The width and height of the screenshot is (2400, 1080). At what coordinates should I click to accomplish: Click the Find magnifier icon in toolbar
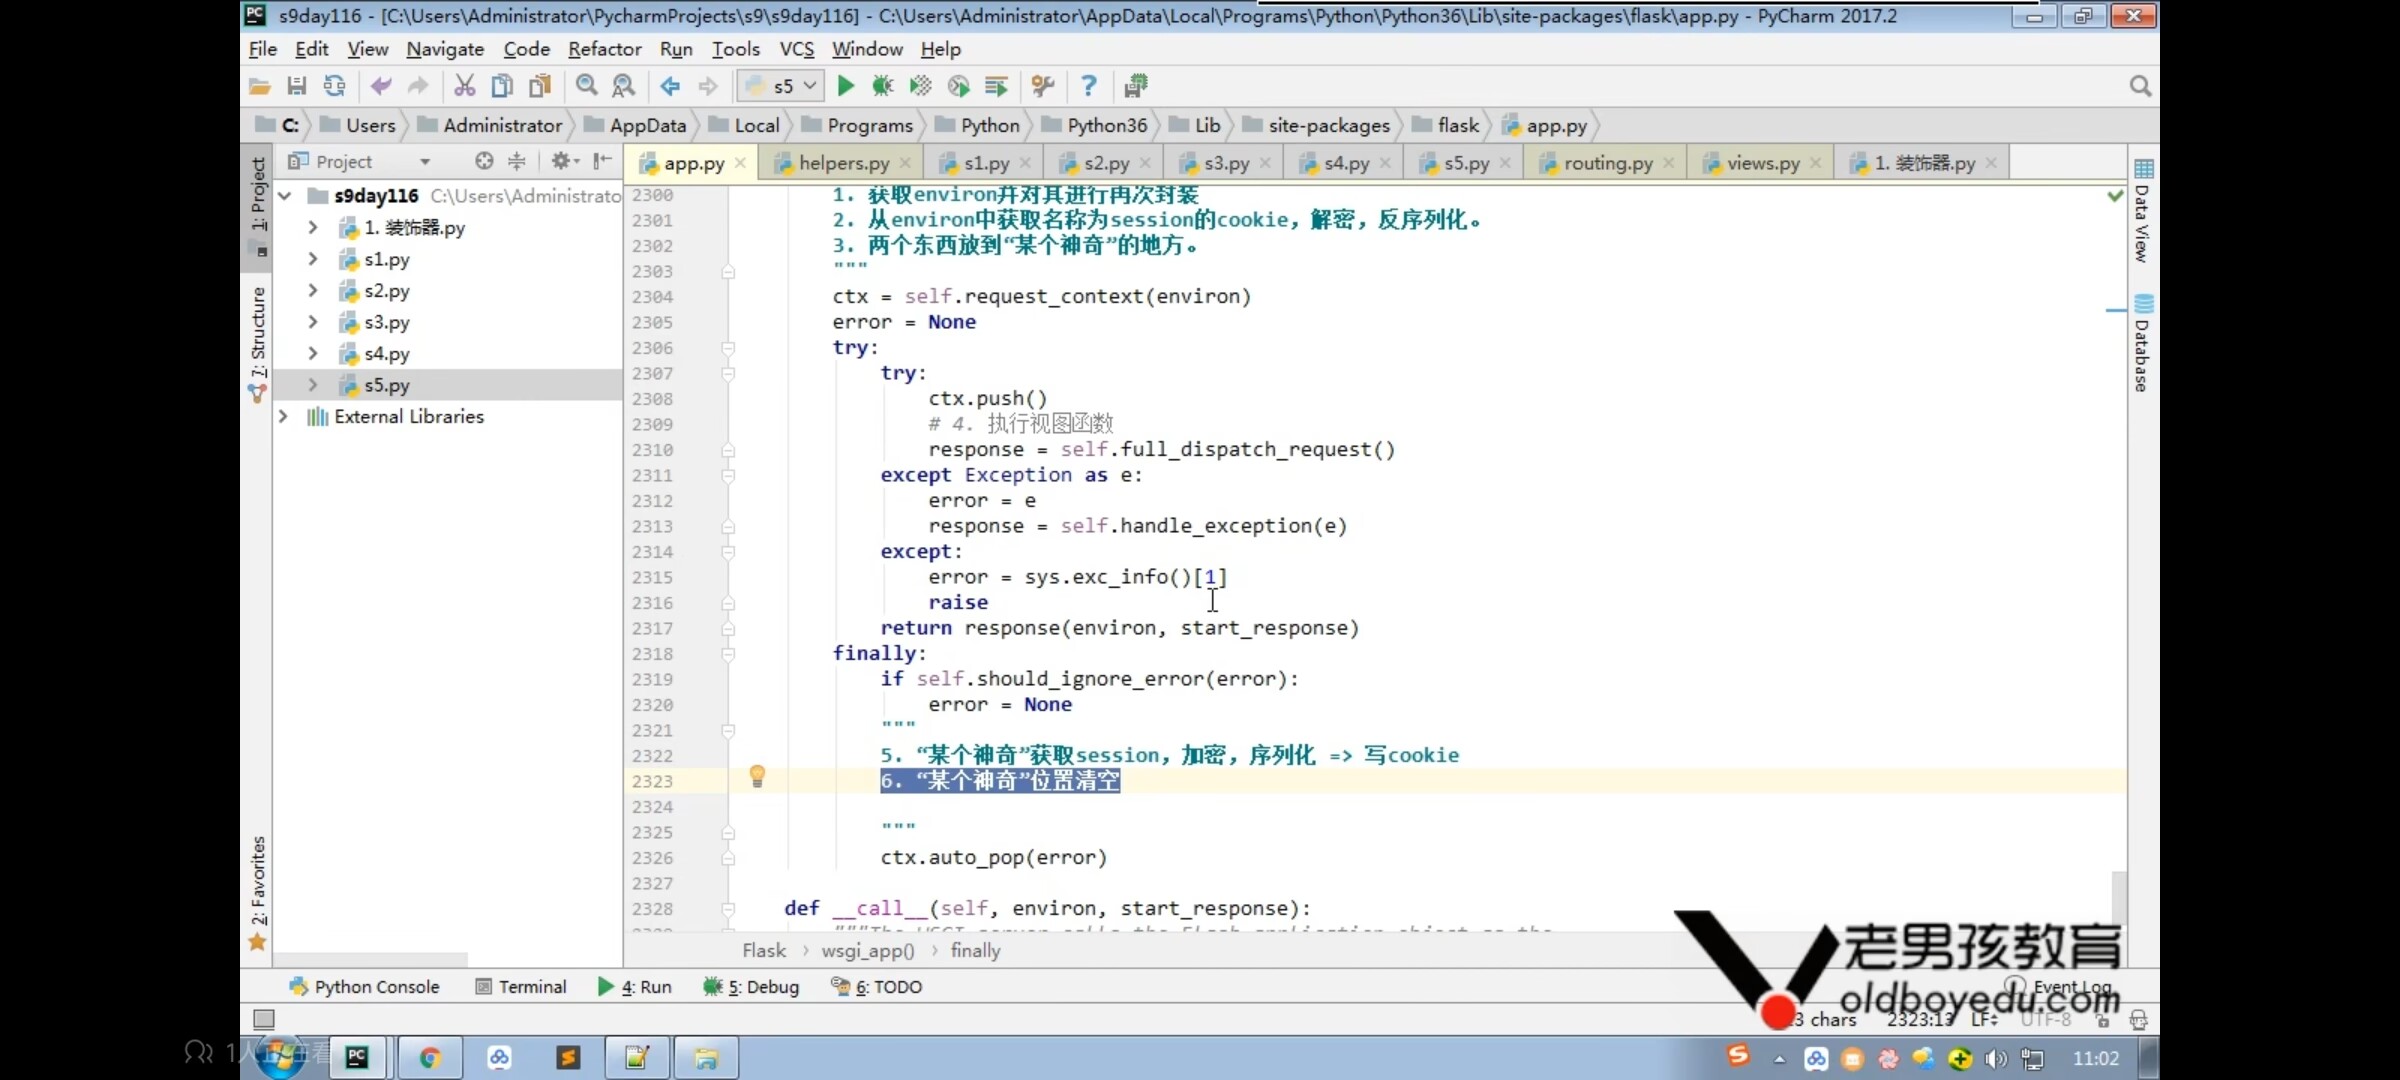pos(587,86)
